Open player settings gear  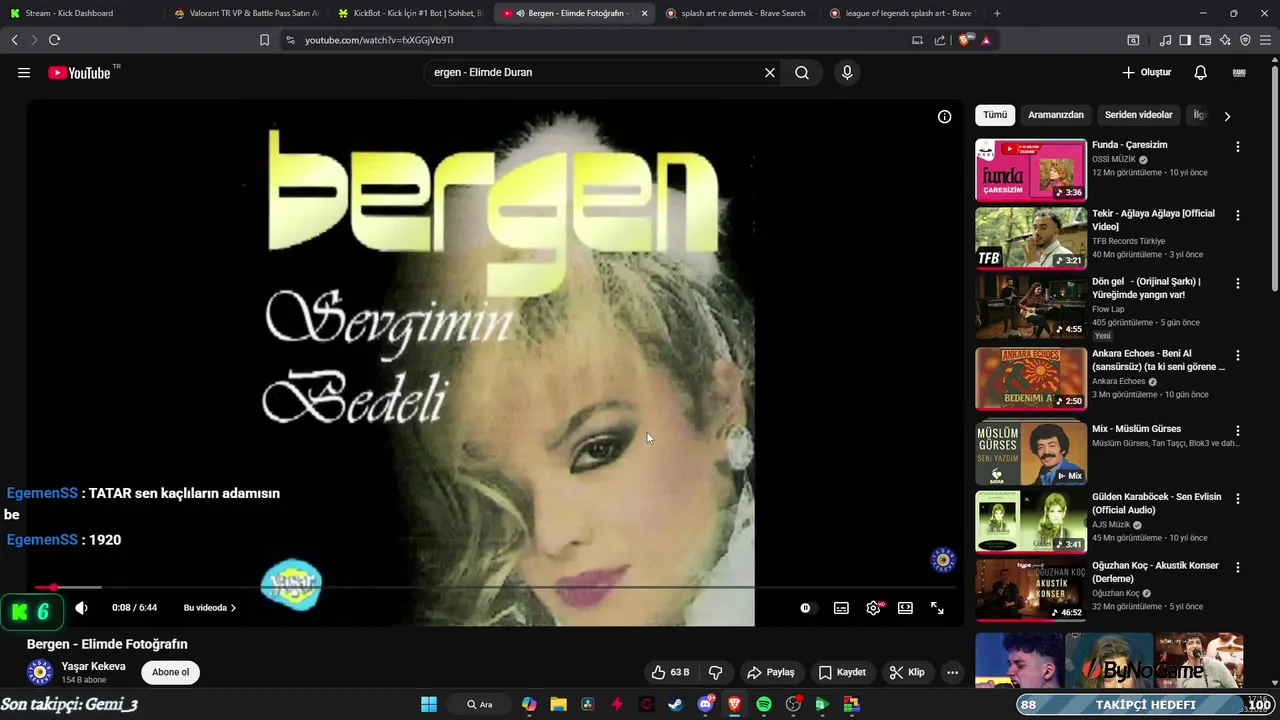(874, 607)
